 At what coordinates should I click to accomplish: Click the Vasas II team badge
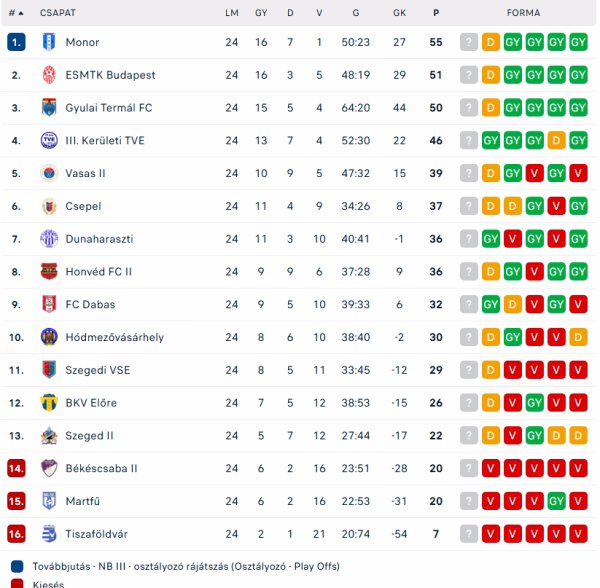(x=49, y=173)
